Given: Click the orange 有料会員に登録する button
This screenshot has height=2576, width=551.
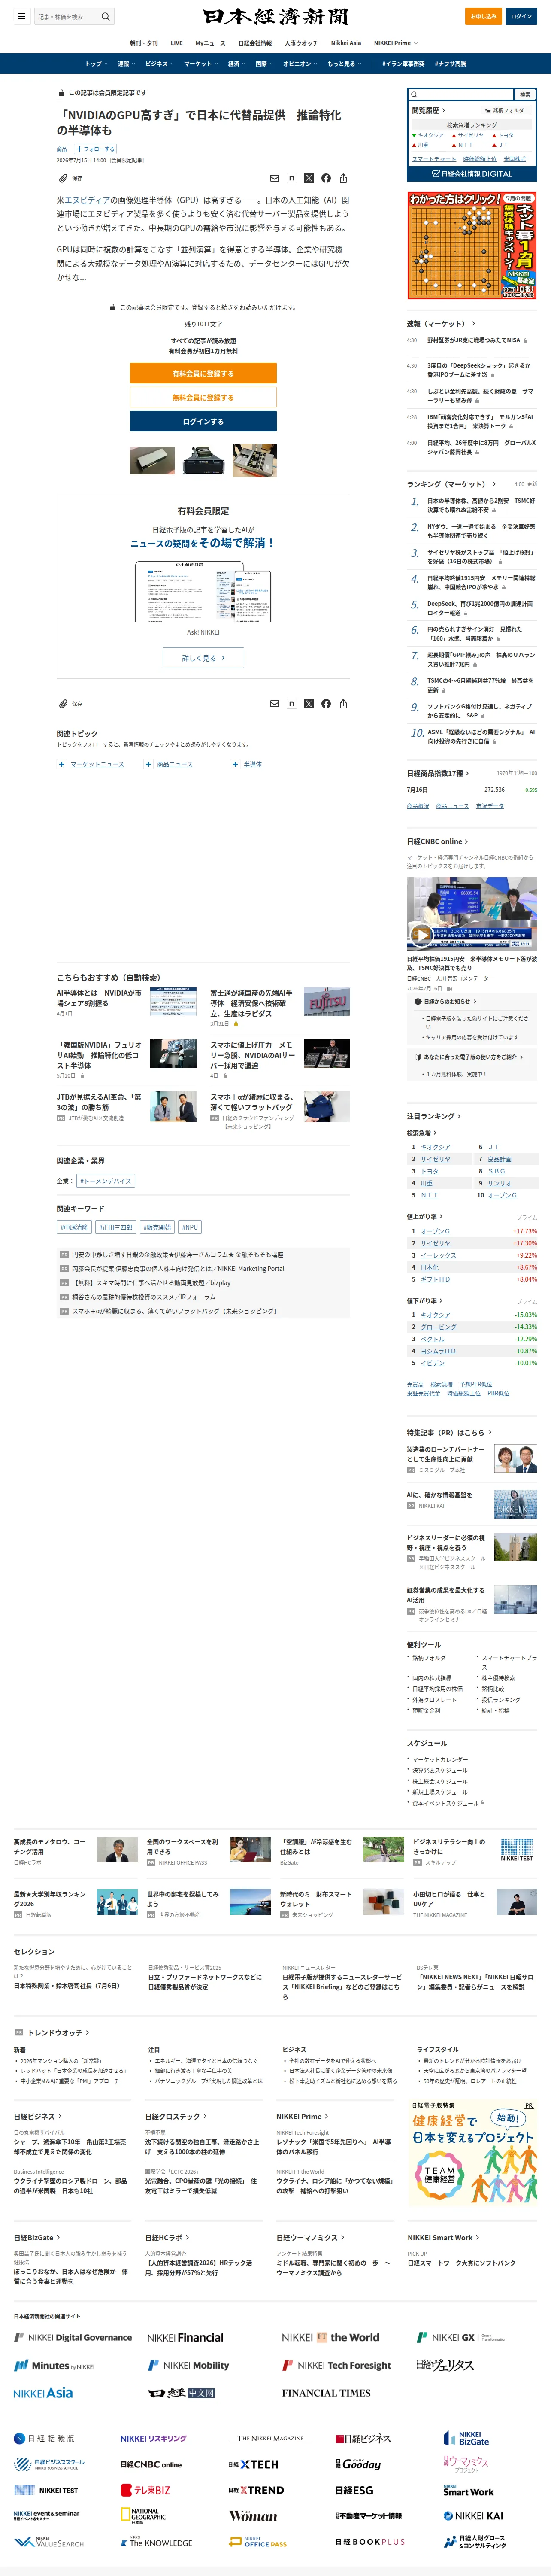Looking at the screenshot, I should (x=203, y=373).
